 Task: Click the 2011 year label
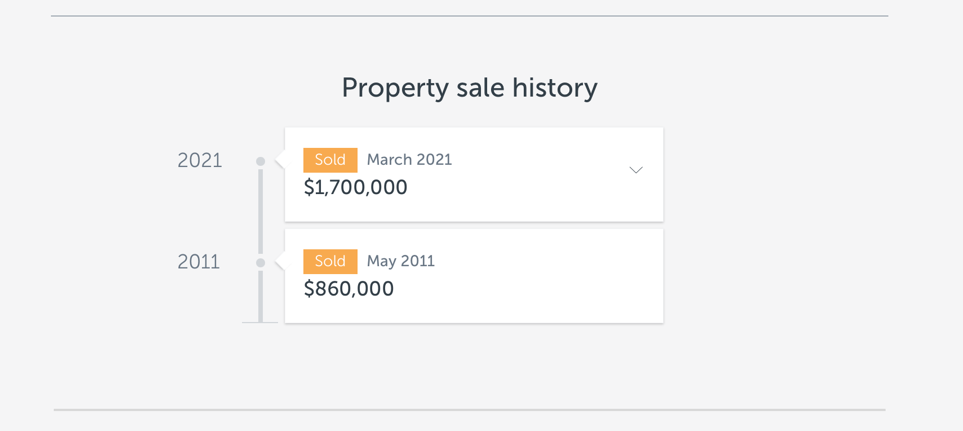(199, 262)
